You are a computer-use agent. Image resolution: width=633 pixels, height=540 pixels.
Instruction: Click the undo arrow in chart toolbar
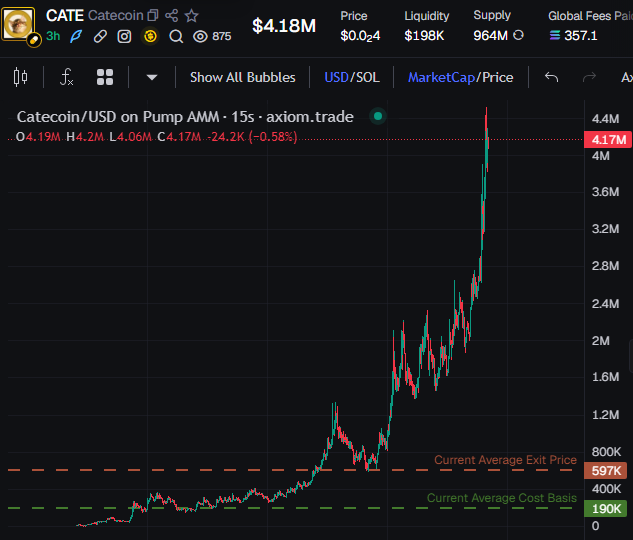551,77
